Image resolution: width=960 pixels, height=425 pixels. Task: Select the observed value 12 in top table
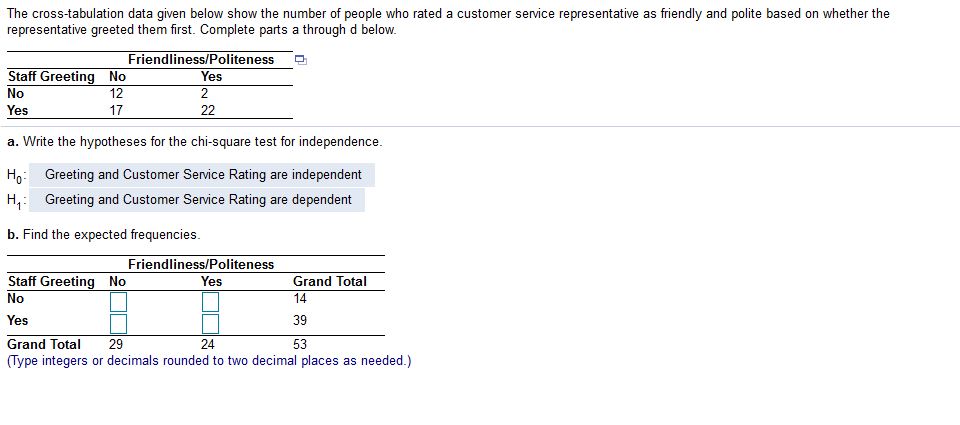(x=116, y=94)
